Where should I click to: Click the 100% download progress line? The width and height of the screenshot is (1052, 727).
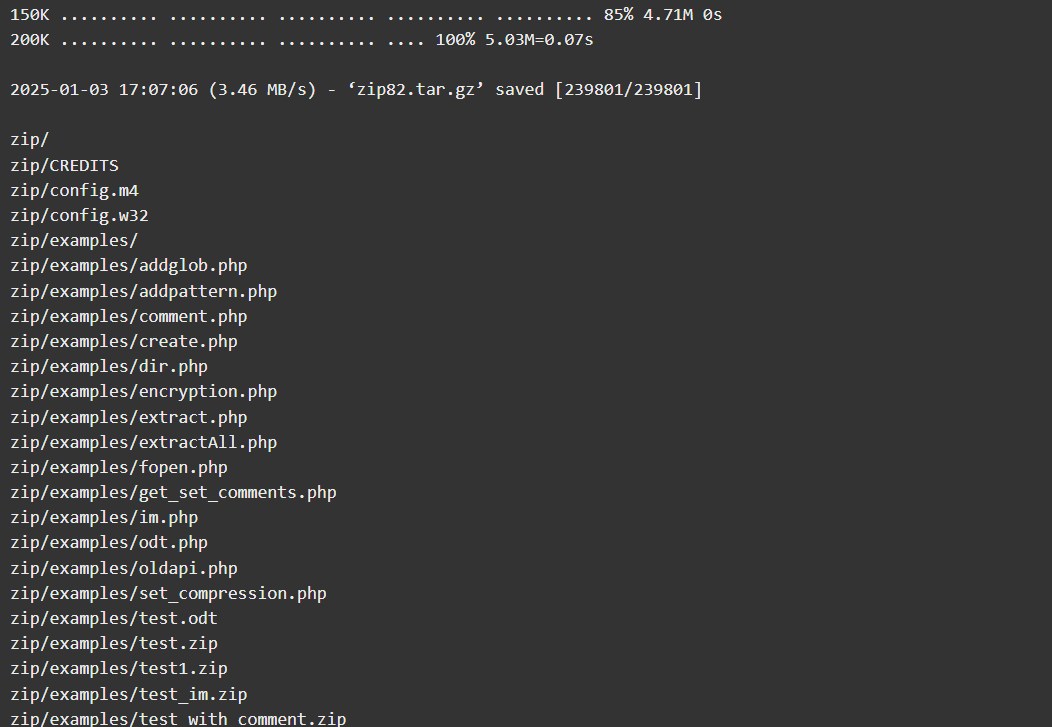point(302,40)
